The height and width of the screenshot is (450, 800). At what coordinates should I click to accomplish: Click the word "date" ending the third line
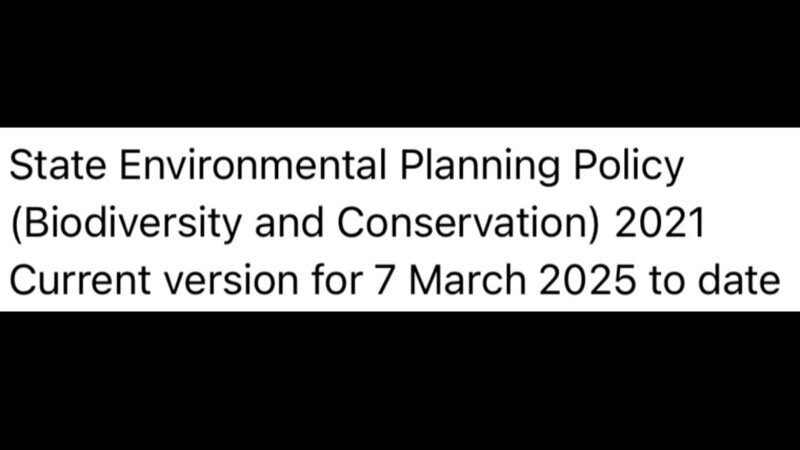[741, 279]
